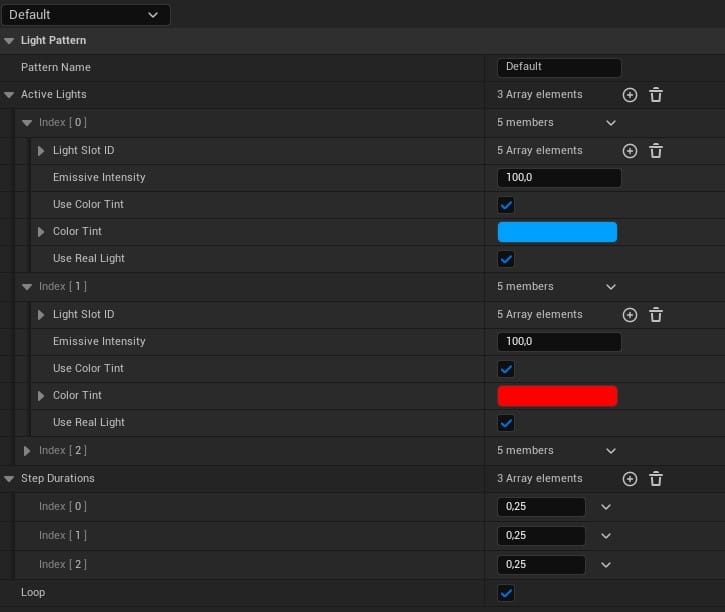725x612 pixels.
Task: Open Index 2 members options chevron
Action: (611, 451)
